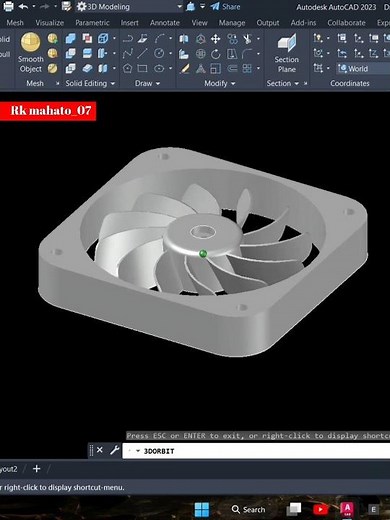
Task: Select the Rectangle tool in Draw panel
Action: click(x=143, y=68)
